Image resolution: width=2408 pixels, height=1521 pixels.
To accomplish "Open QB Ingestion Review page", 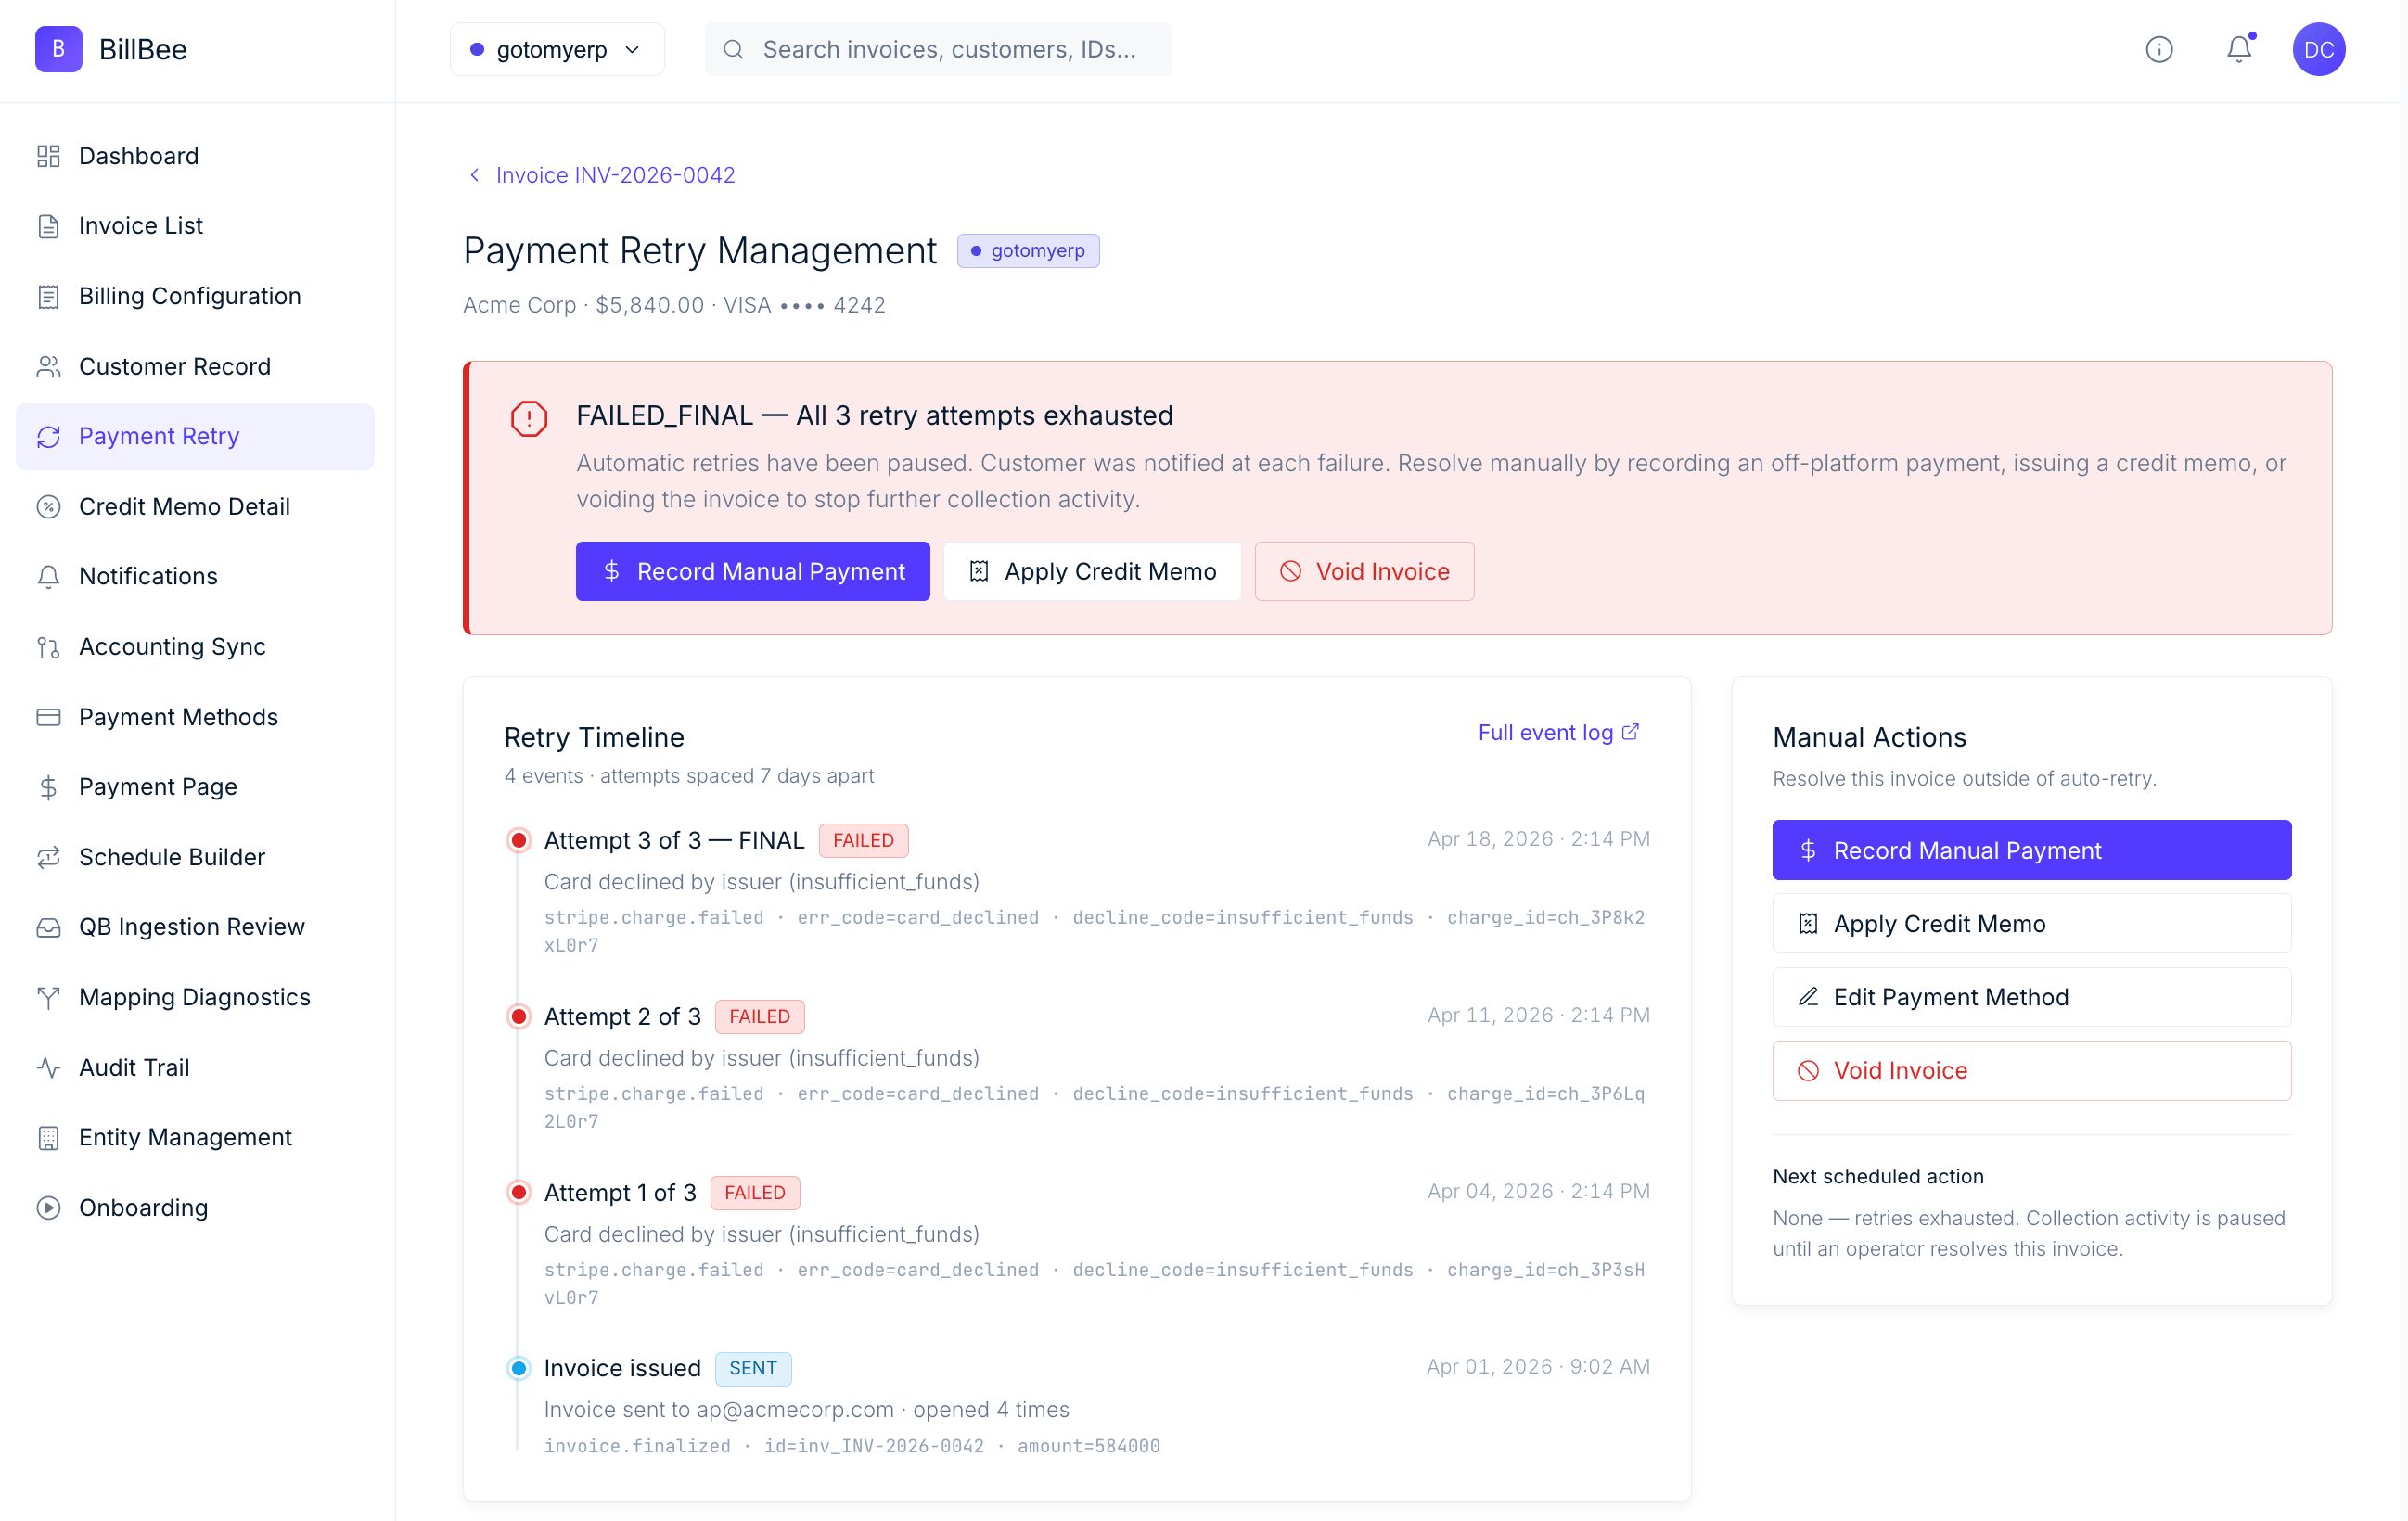I will (x=195, y=927).
